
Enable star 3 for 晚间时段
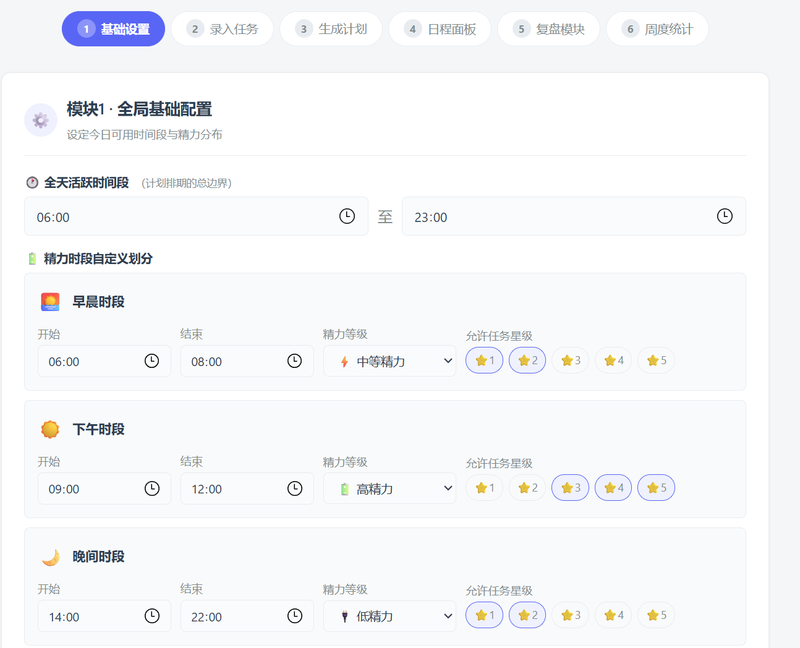(570, 615)
